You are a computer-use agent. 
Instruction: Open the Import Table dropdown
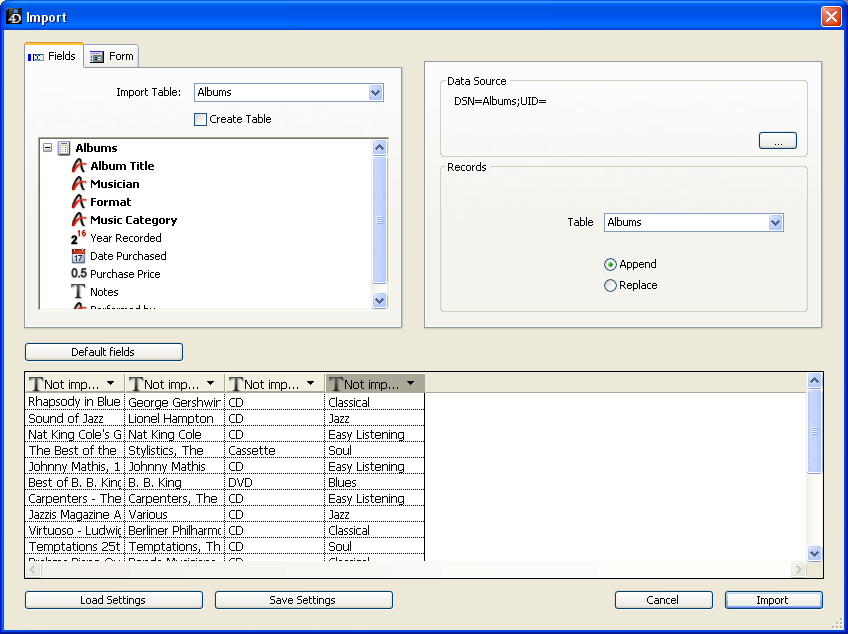375,93
